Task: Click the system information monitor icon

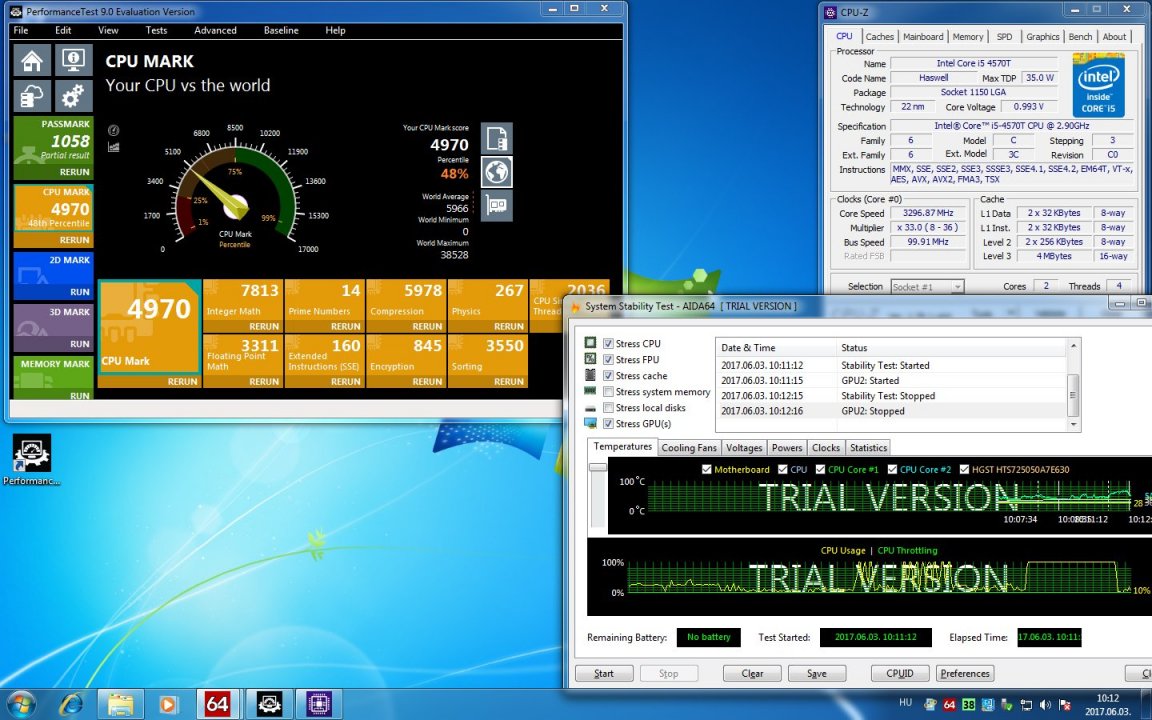Action: click(x=72, y=61)
